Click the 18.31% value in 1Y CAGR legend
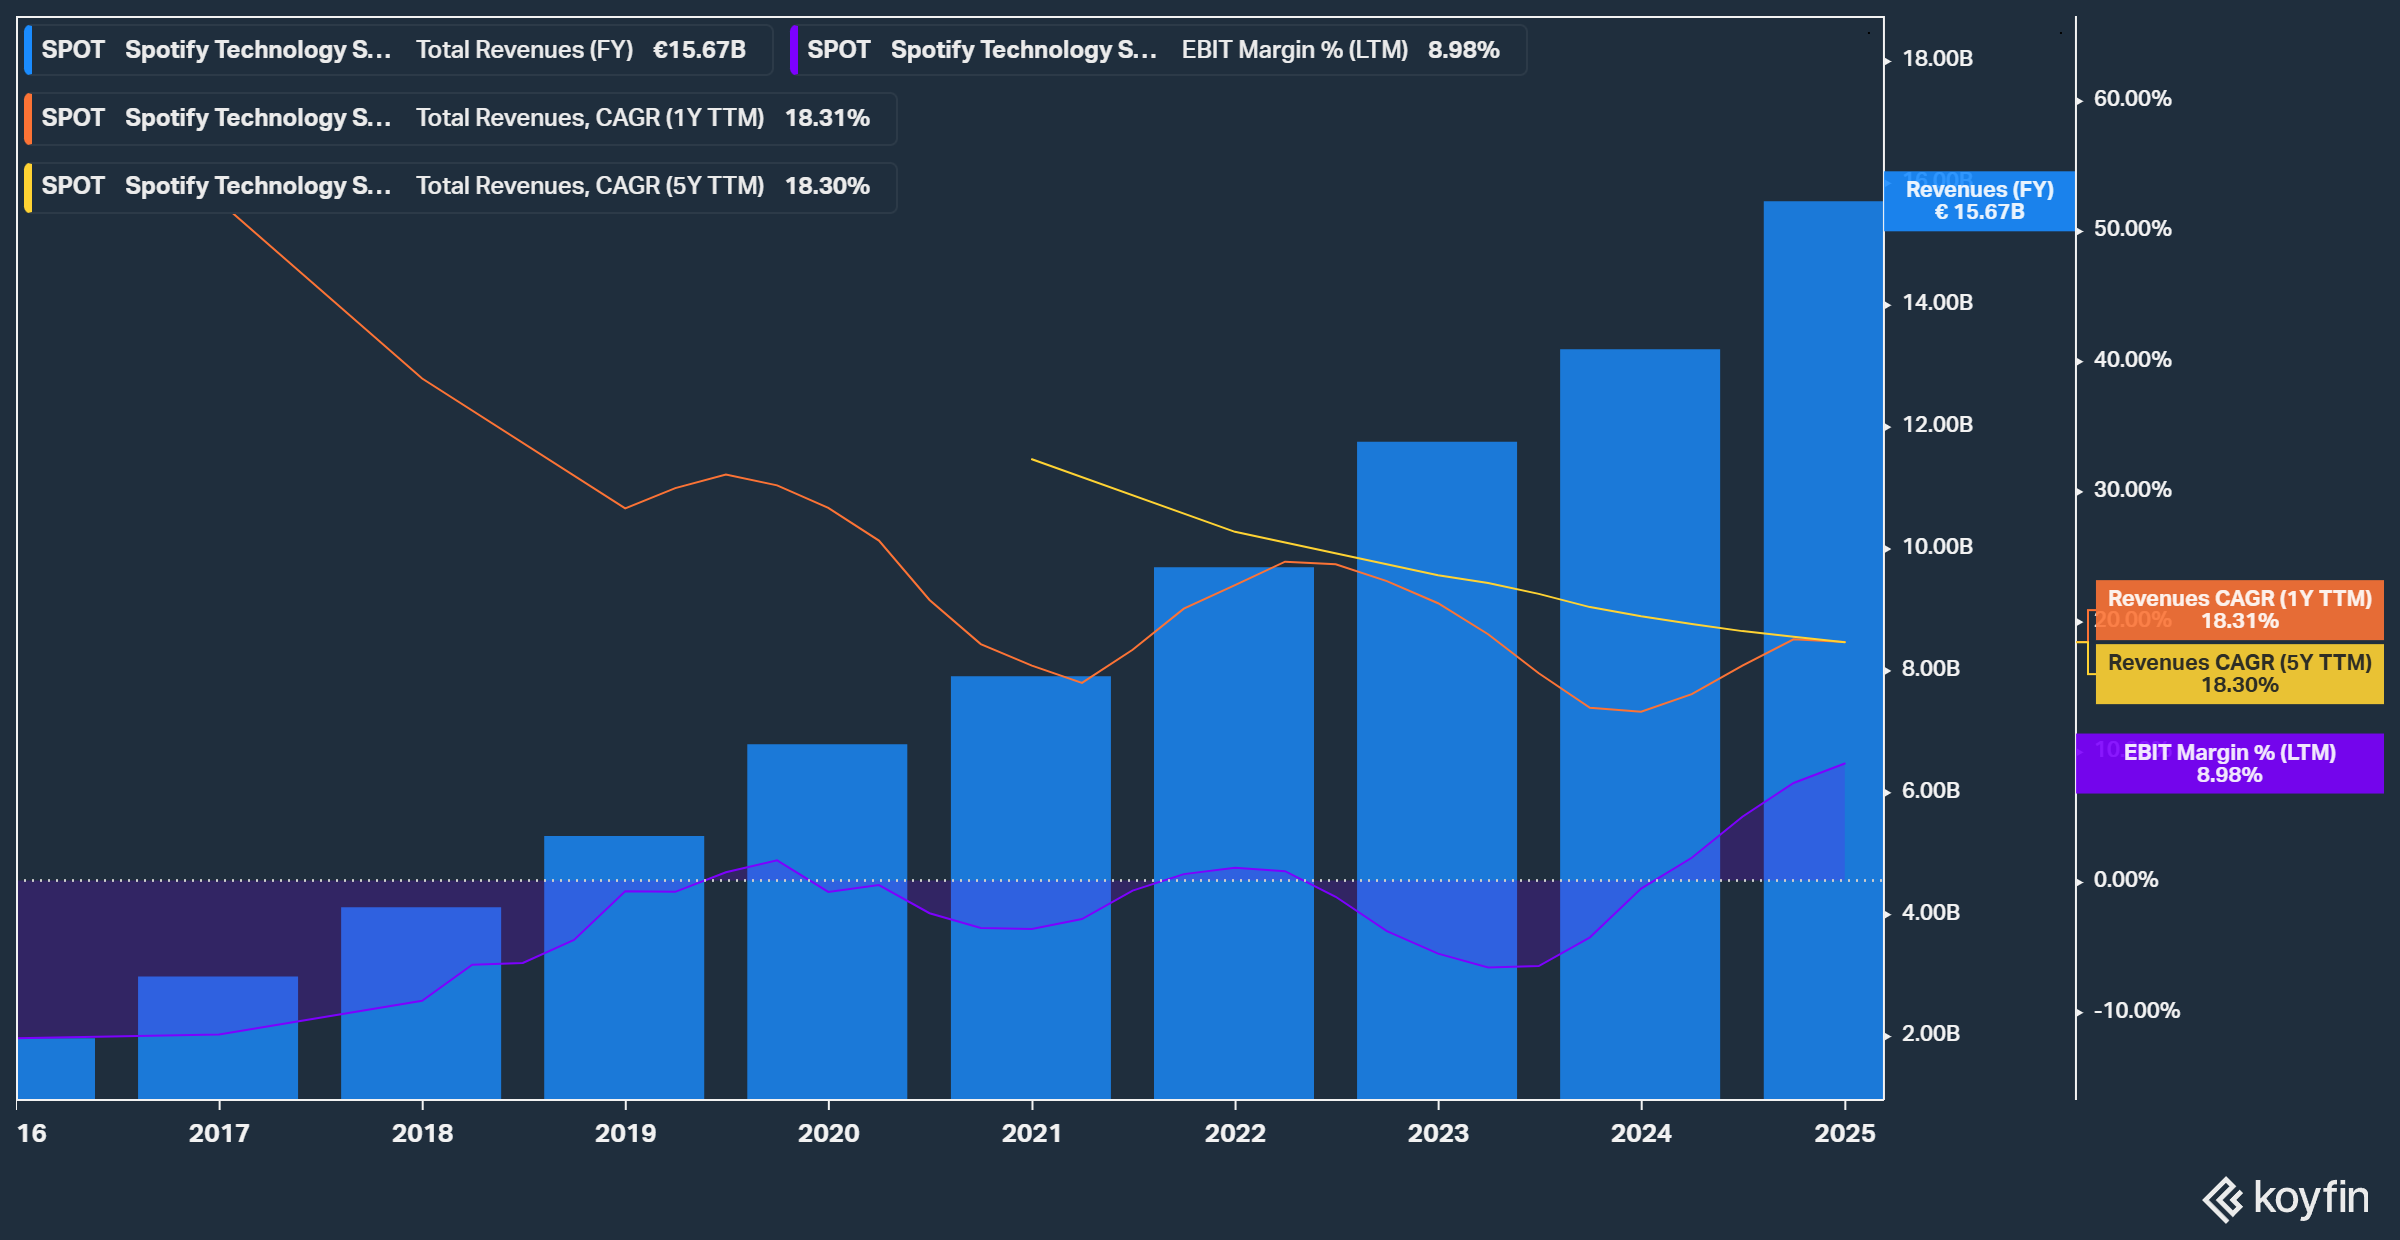The height and width of the screenshot is (1240, 2400). (827, 118)
